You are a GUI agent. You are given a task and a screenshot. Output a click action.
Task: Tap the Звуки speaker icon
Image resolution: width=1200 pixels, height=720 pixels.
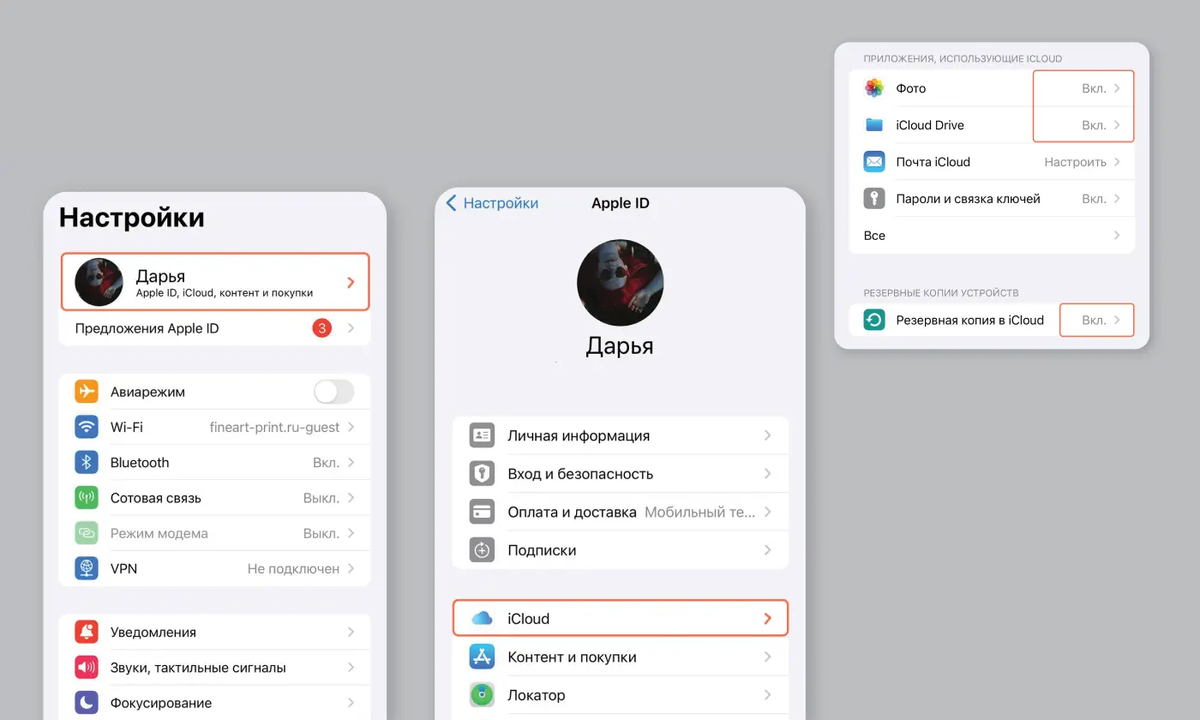[x=86, y=667]
